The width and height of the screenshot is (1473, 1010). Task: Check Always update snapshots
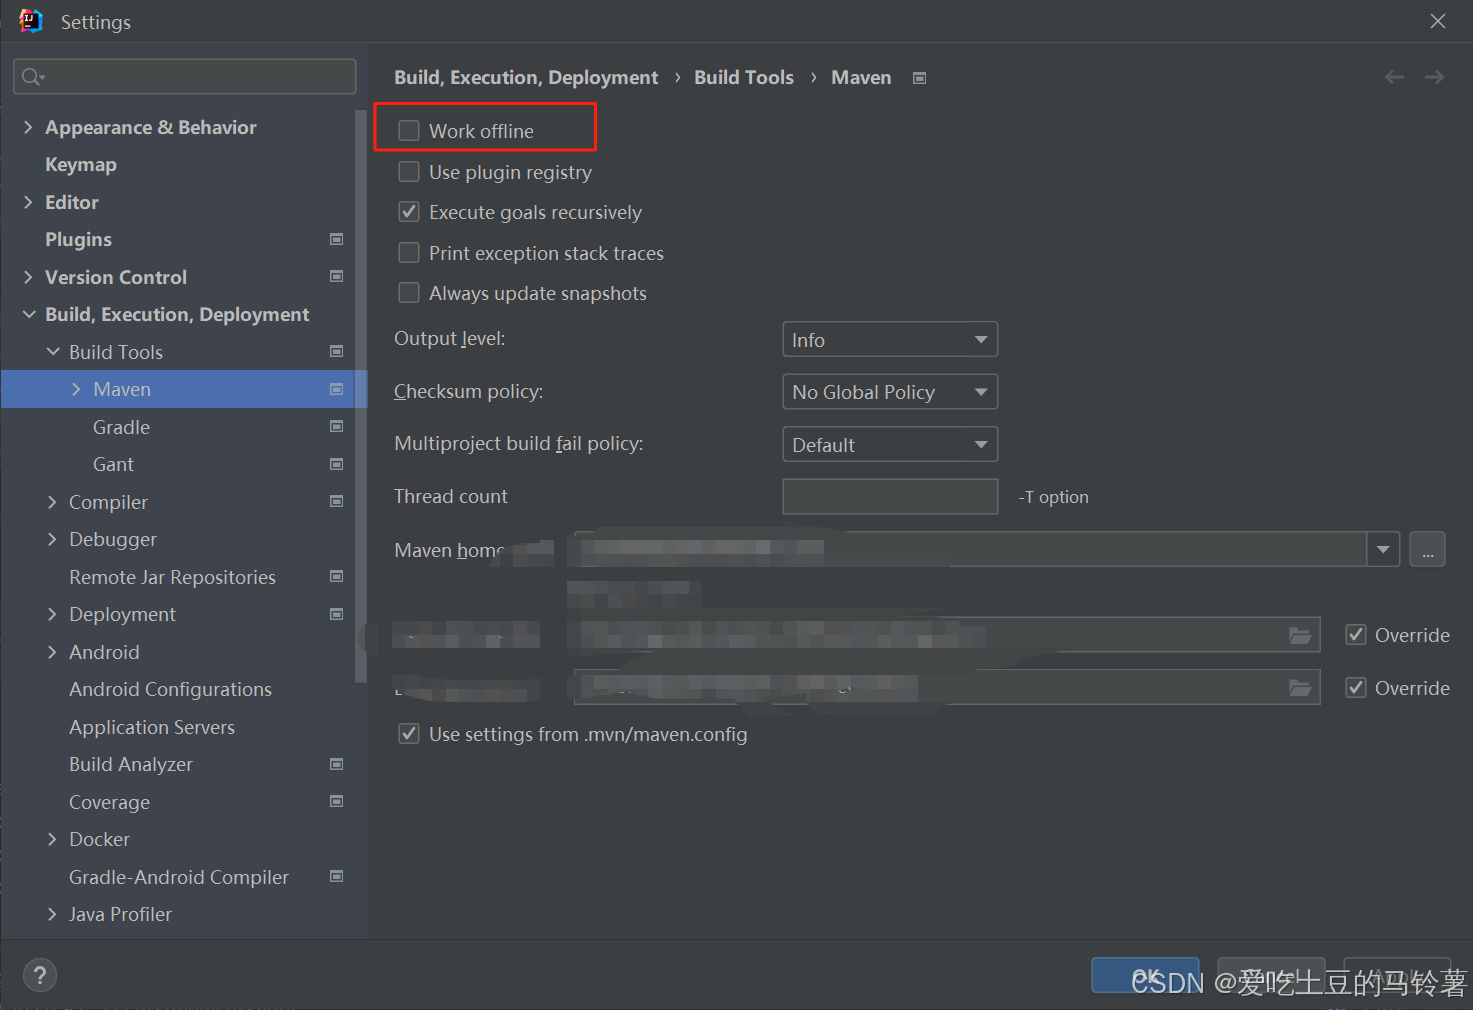point(409,293)
